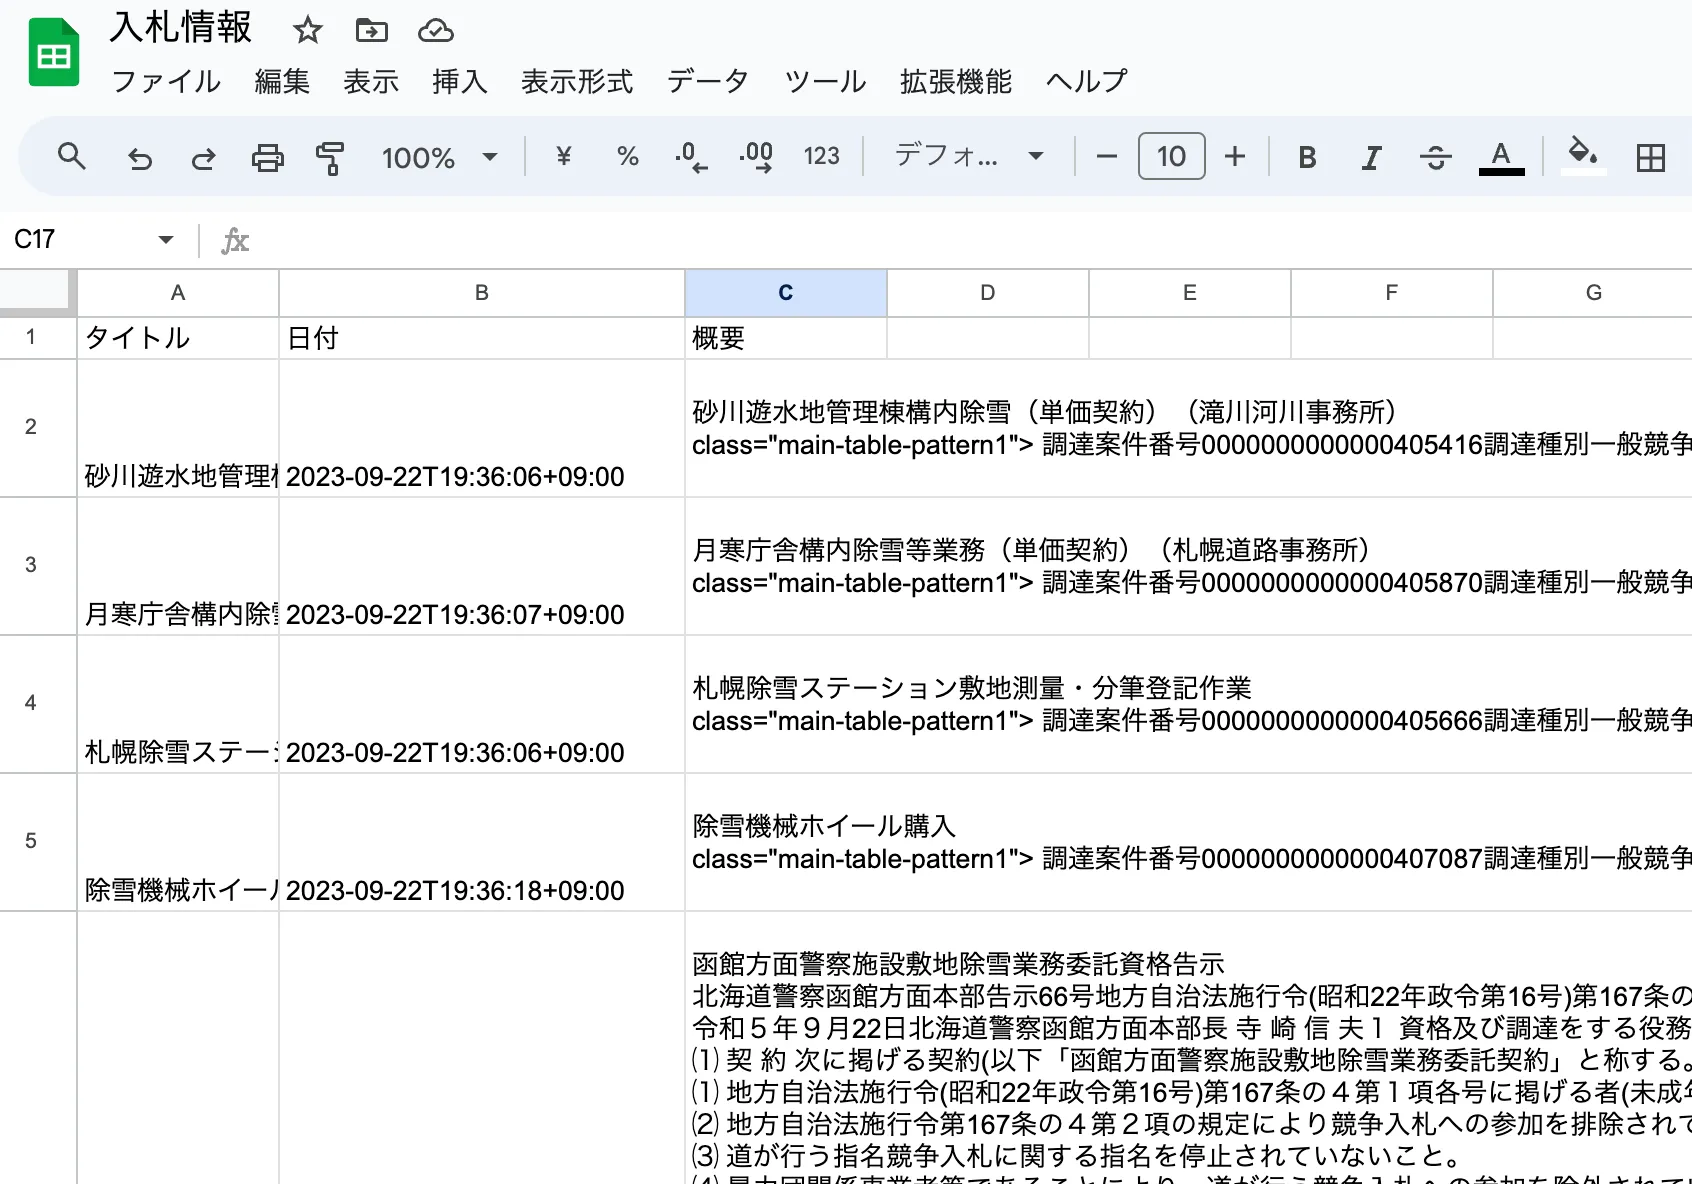
Task: Open the データ menu
Action: pos(707,82)
